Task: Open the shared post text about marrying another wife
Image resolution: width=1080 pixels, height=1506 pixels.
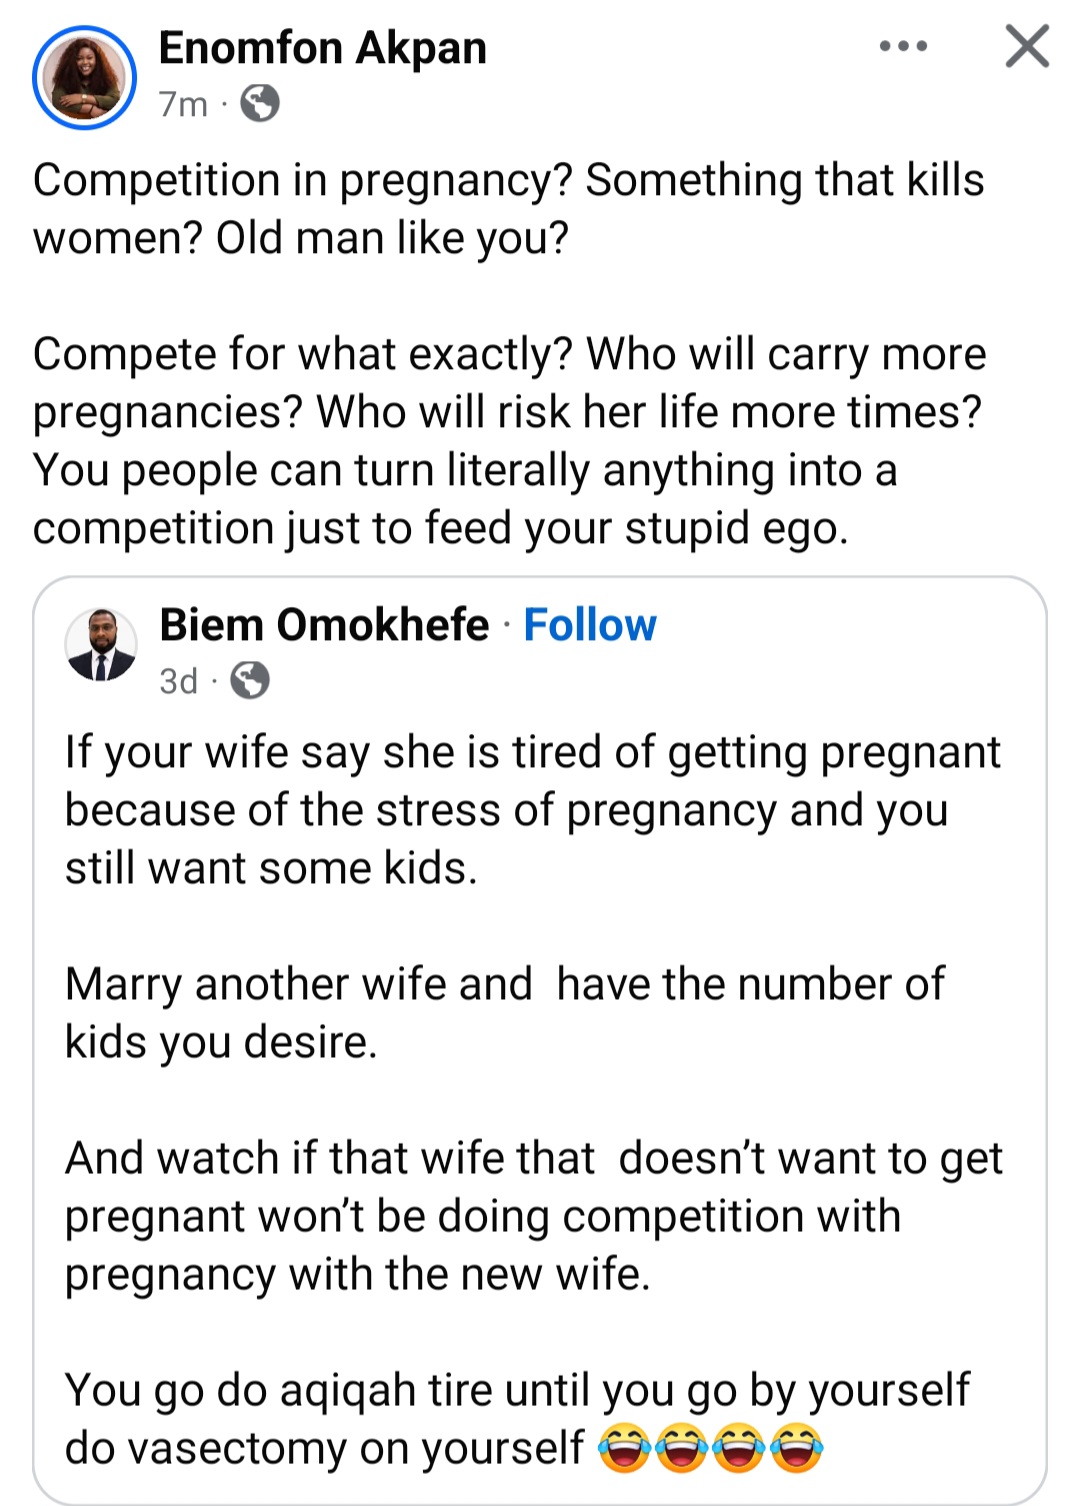Action: [505, 1013]
